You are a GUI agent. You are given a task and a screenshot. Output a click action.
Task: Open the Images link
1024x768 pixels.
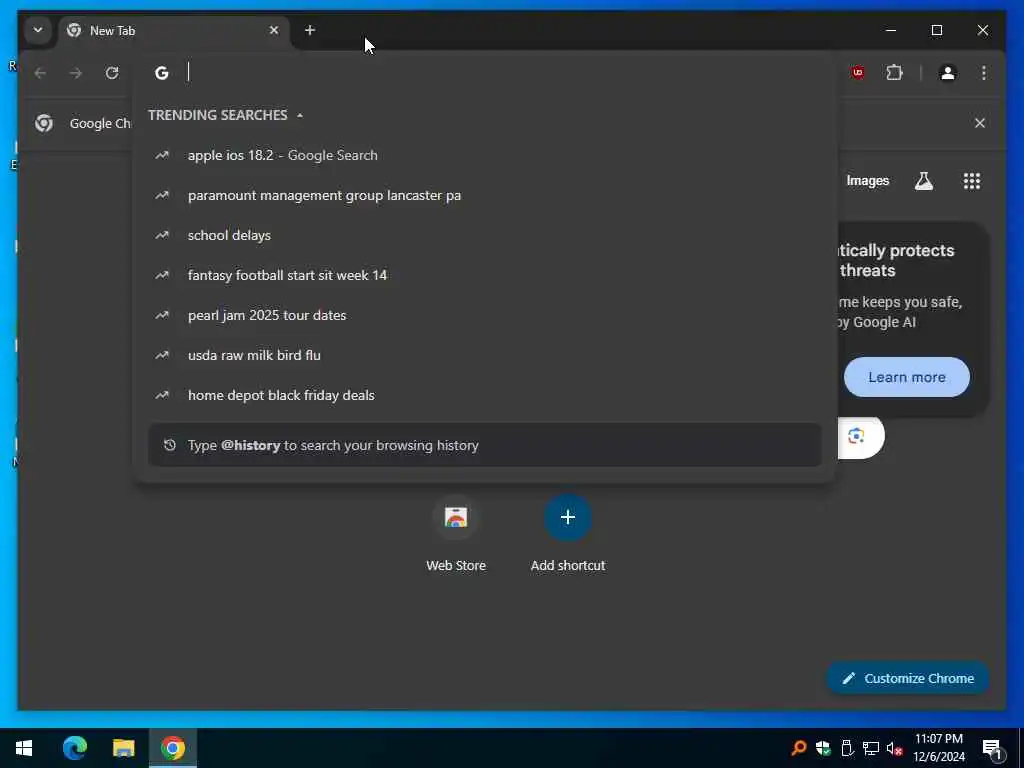click(867, 181)
